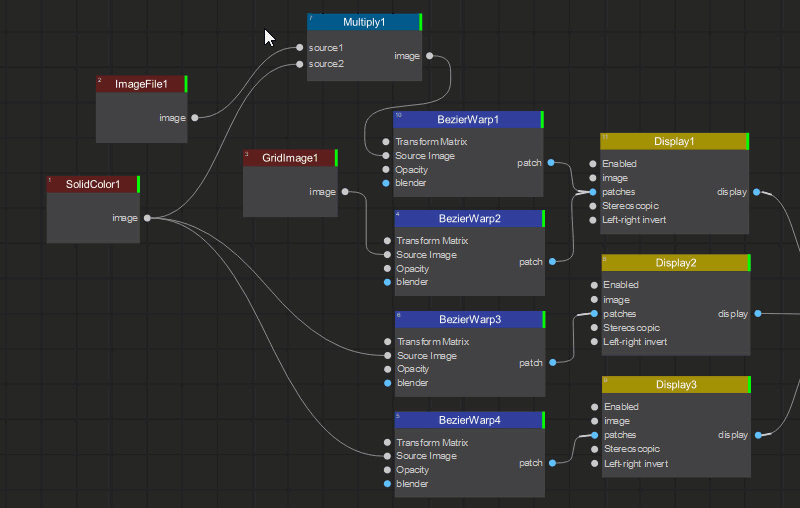The height and width of the screenshot is (508, 800).
Task: Click Display1 patches input port
Action: click(592, 192)
